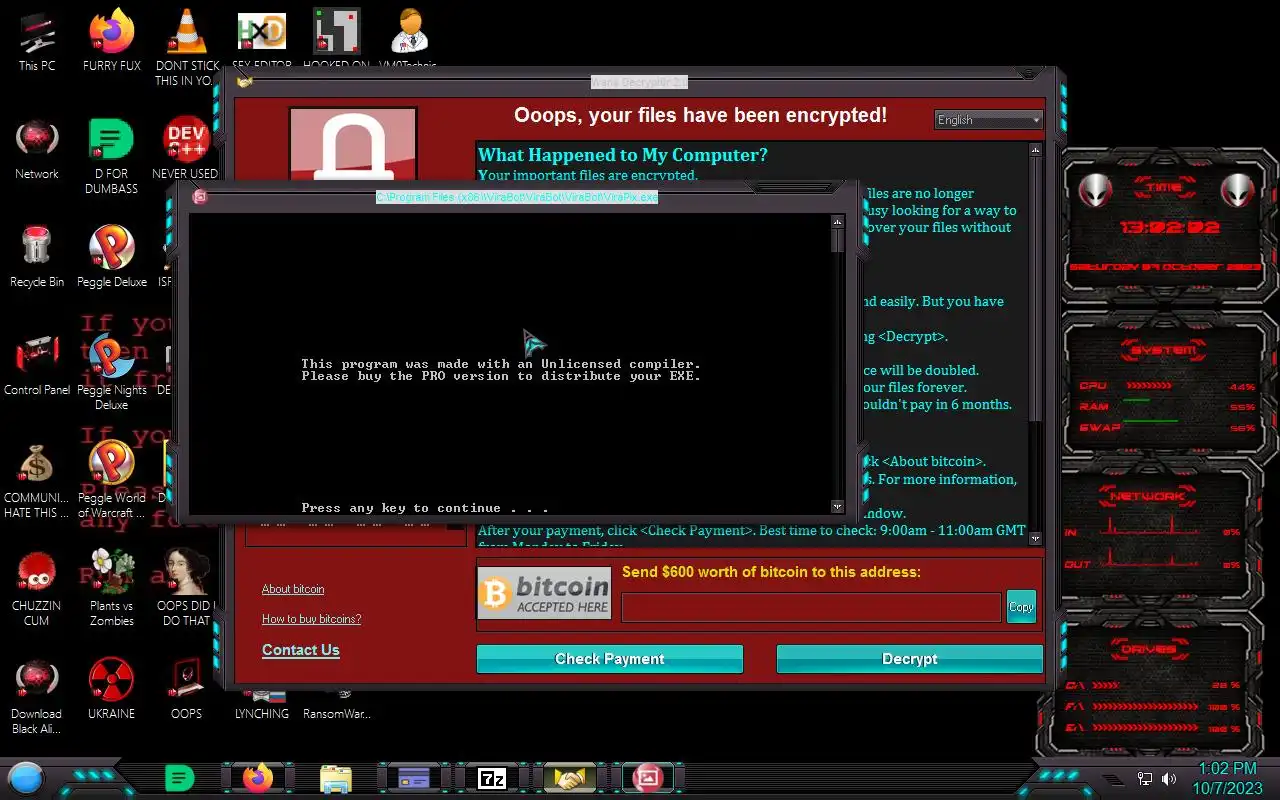This screenshot has width=1280, height=800.
Task: Open the Network desktop icon
Action: pyautogui.click(x=37, y=148)
